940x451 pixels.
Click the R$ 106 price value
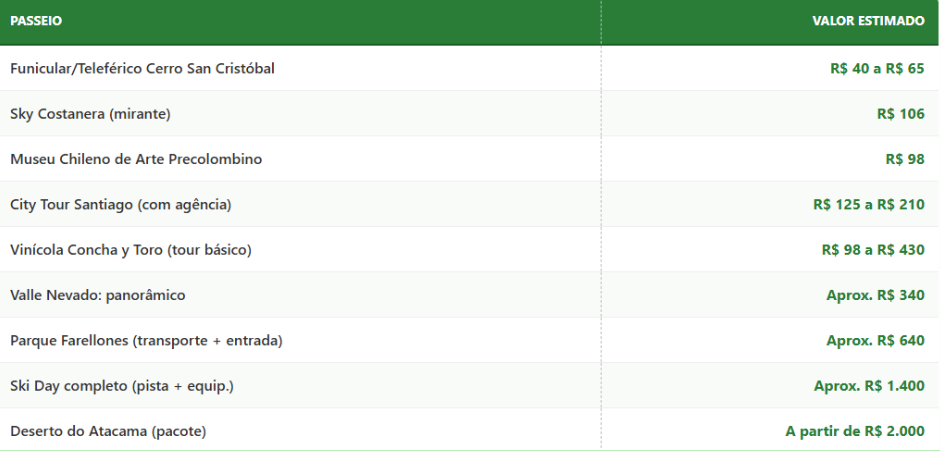900,114
